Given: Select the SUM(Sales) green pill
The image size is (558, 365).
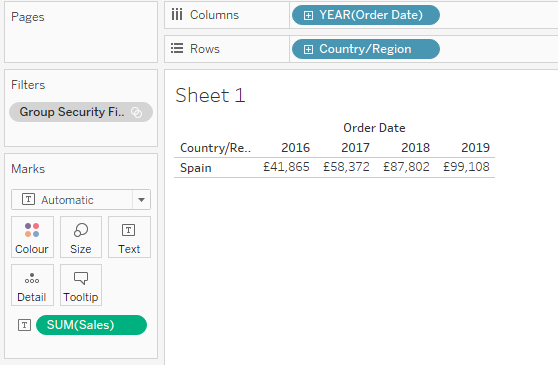Looking at the screenshot, I should coord(91,325).
